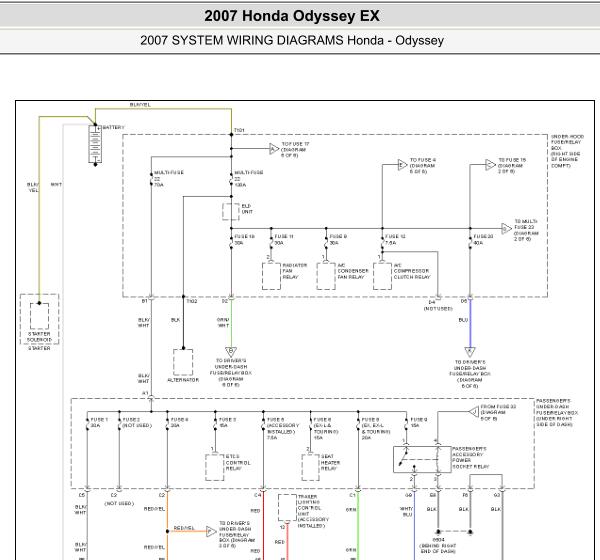Viewport: 600px width, 560px height.
Task: Click the A/C compressor clutch relay box
Action: click(382, 276)
